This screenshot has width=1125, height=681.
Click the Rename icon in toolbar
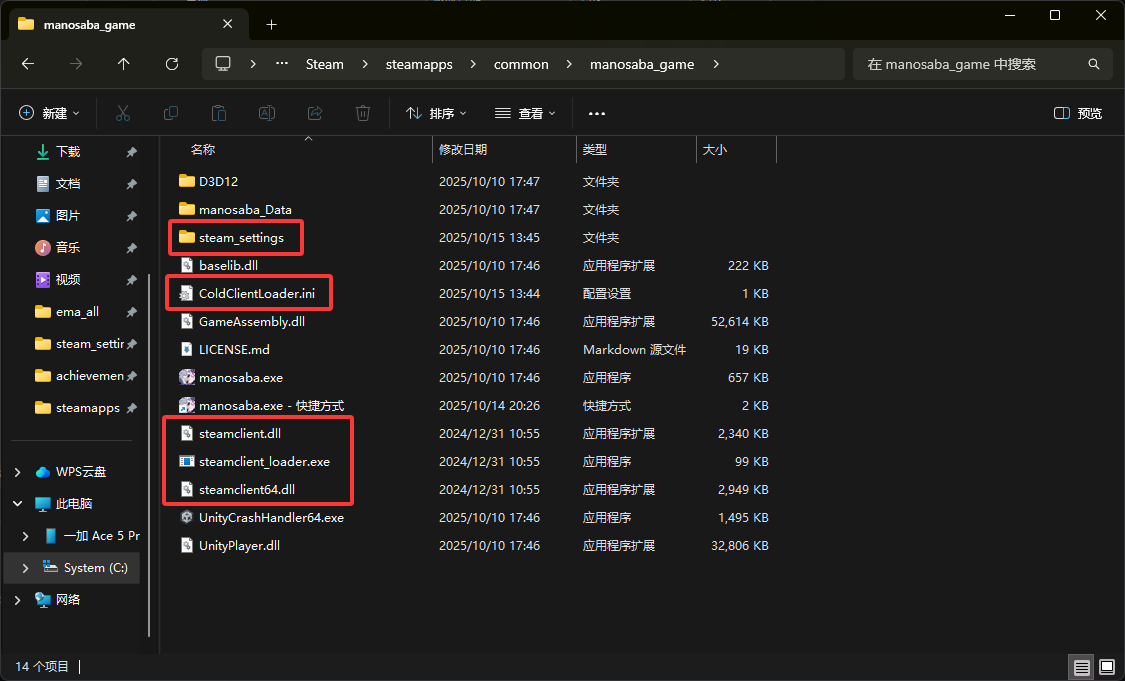[267, 113]
